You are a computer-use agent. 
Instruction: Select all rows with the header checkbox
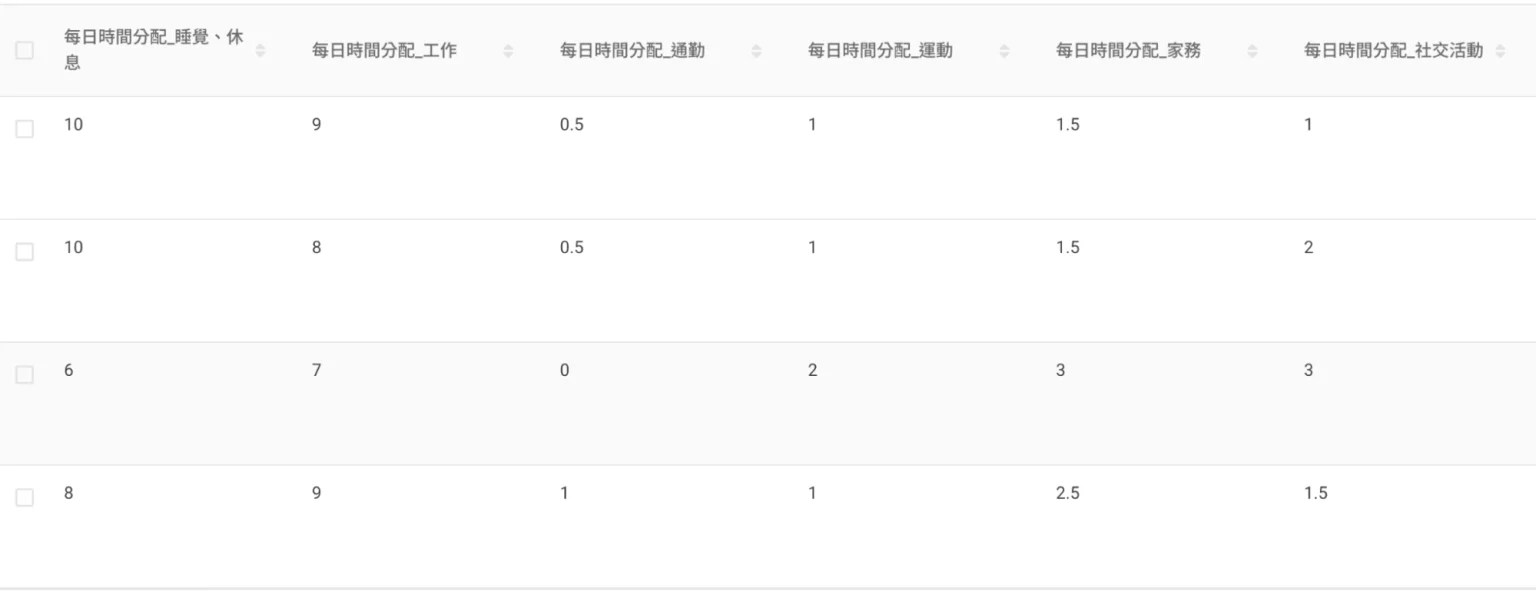pyautogui.click(x=25, y=50)
